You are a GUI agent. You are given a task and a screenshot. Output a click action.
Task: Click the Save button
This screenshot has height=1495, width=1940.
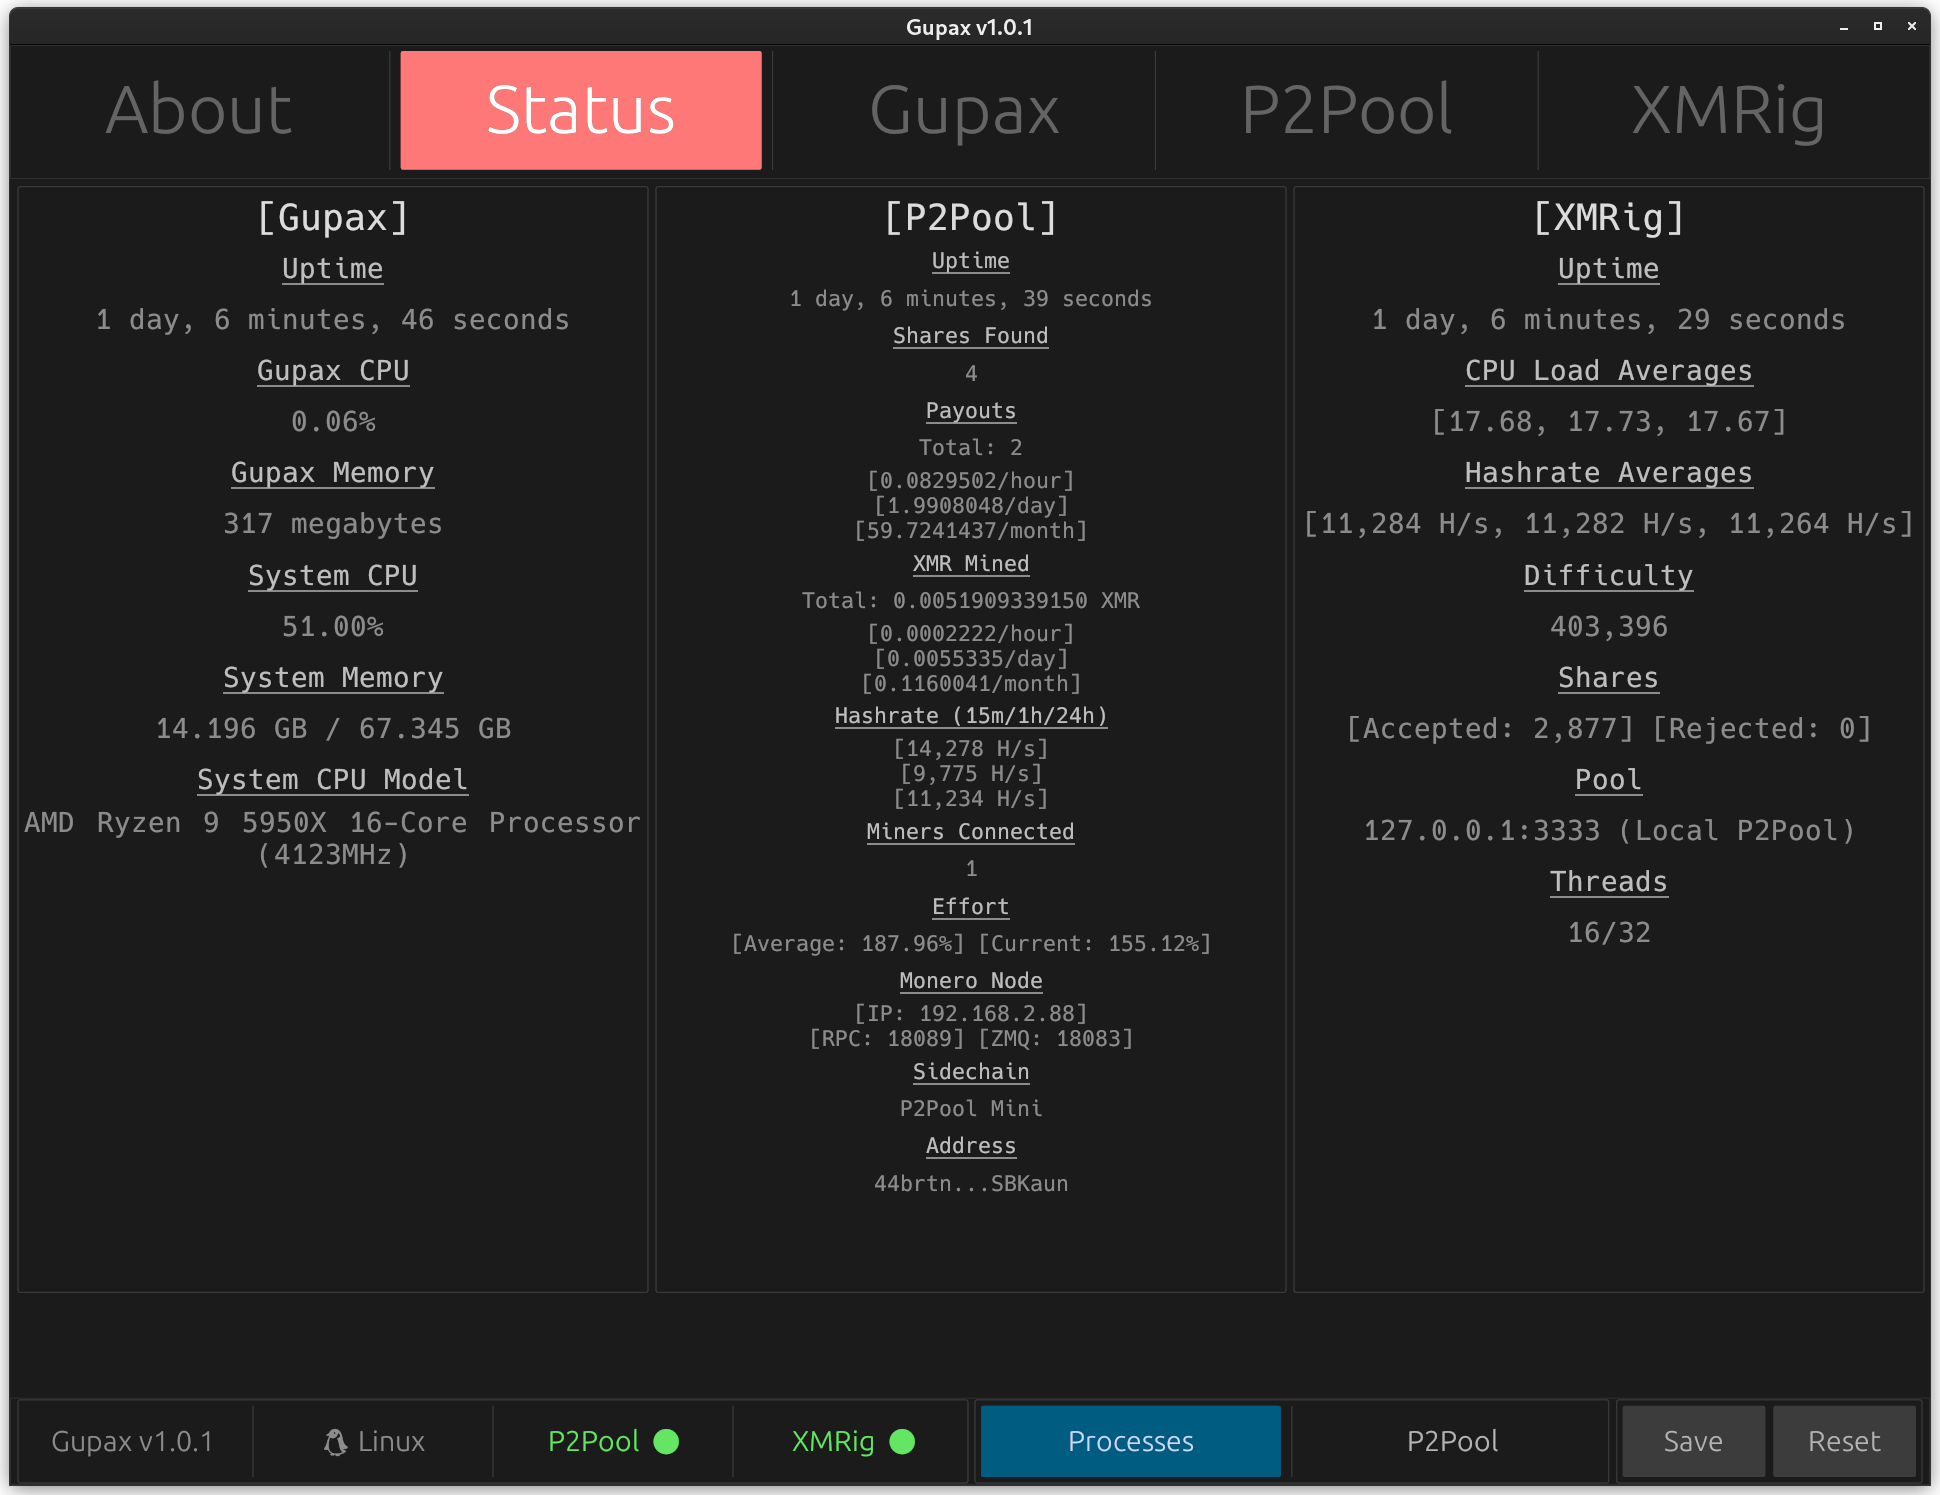[x=1693, y=1441]
